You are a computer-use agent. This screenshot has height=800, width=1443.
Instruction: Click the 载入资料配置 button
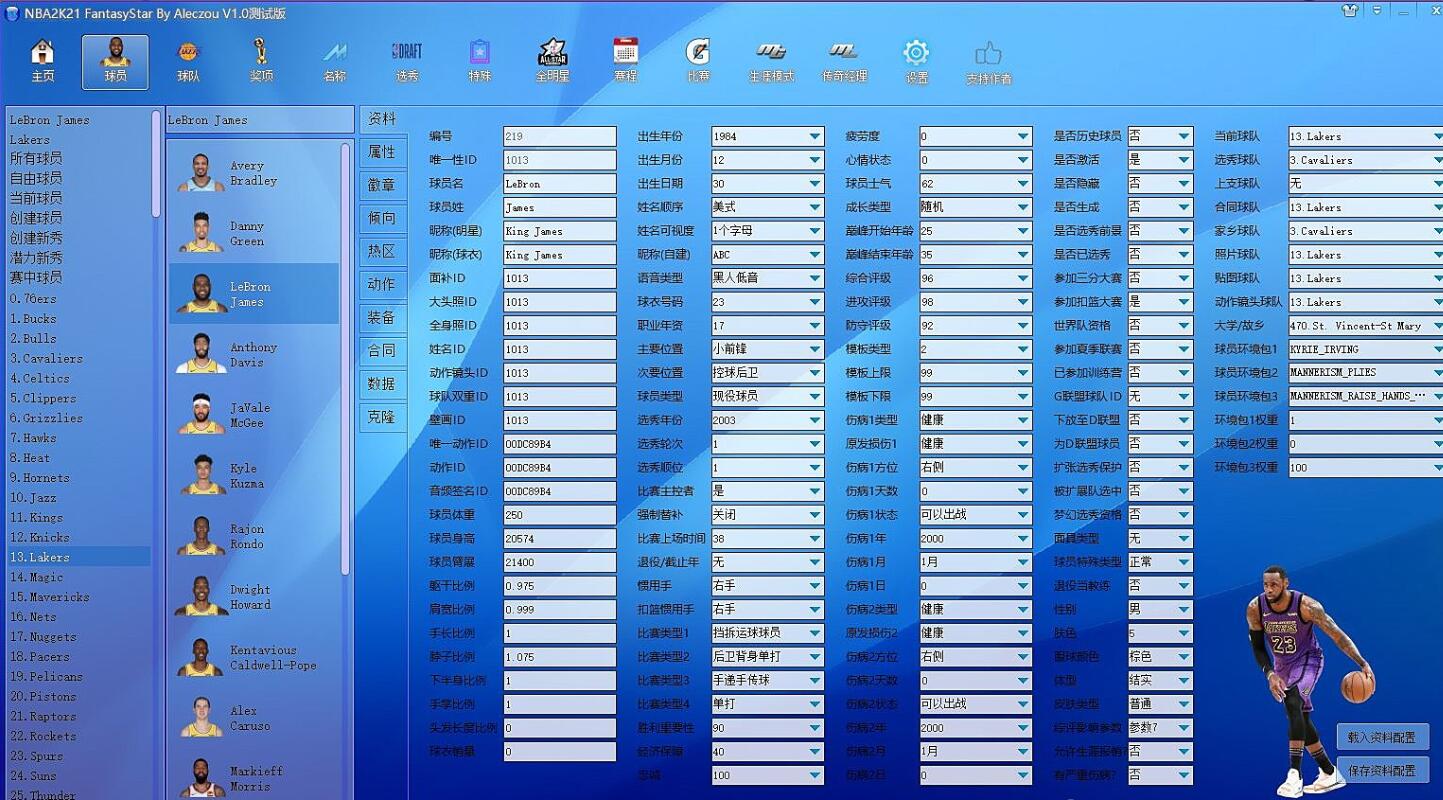[1382, 737]
